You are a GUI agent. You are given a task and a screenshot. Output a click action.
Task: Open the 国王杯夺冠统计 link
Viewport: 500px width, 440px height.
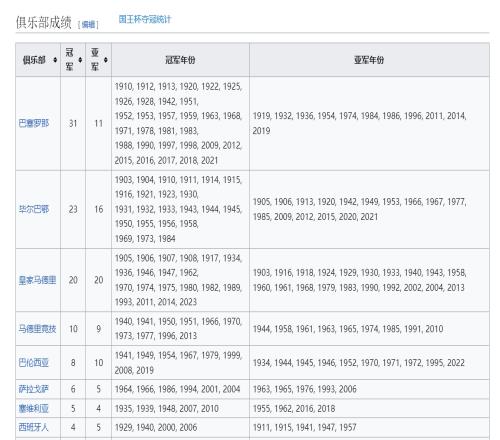pos(145,19)
